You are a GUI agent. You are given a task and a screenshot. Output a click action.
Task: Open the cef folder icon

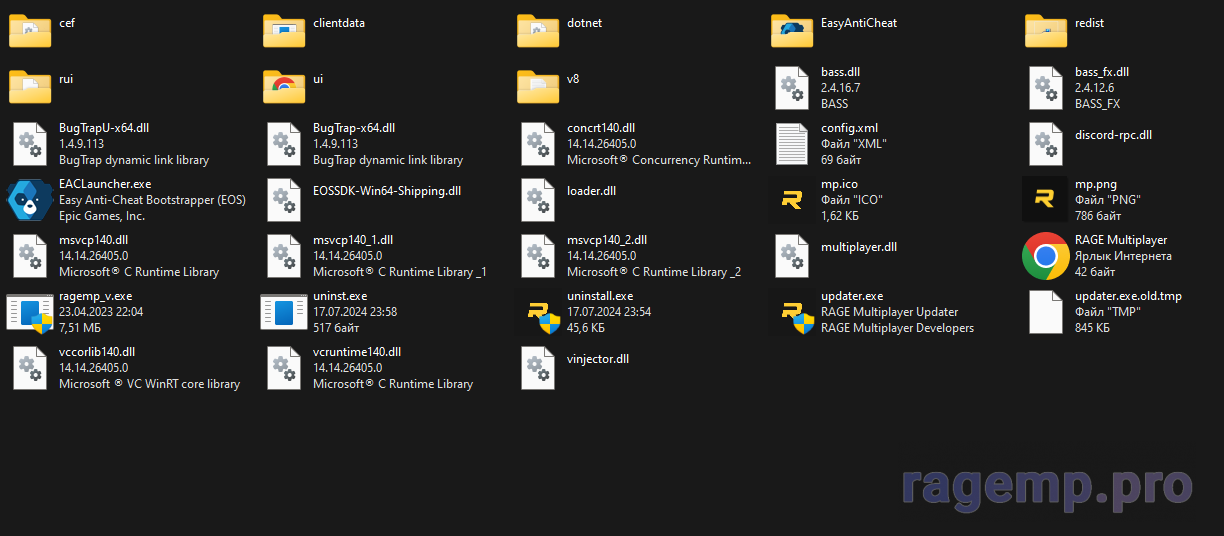tap(30, 31)
